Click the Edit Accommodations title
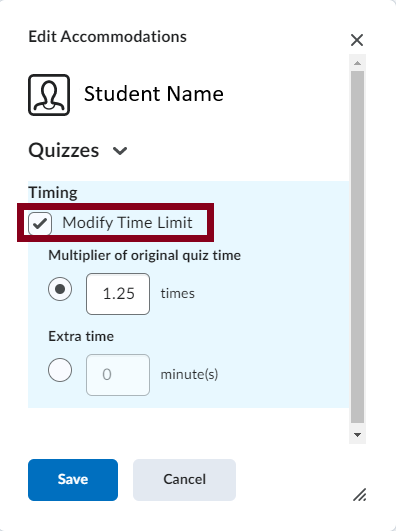The image size is (396, 531). (107, 37)
